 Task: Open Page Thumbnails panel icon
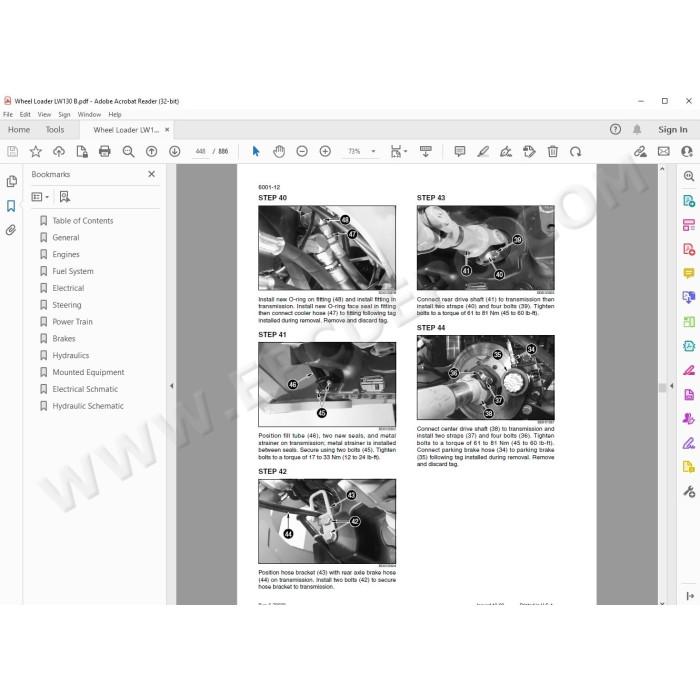click(11, 181)
